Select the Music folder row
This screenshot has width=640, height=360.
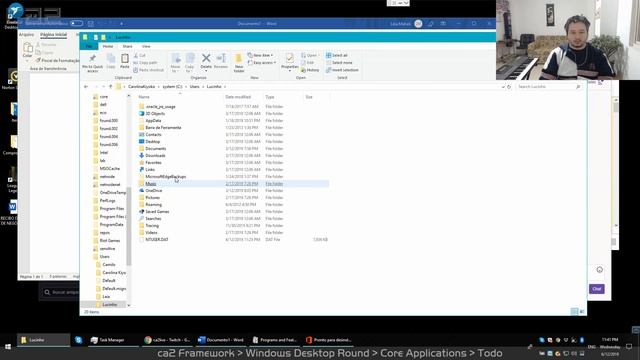(x=233, y=184)
